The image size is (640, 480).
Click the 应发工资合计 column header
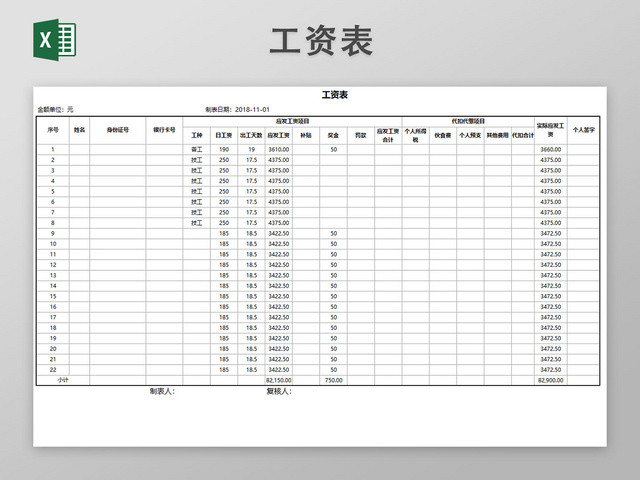pos(388,135)
